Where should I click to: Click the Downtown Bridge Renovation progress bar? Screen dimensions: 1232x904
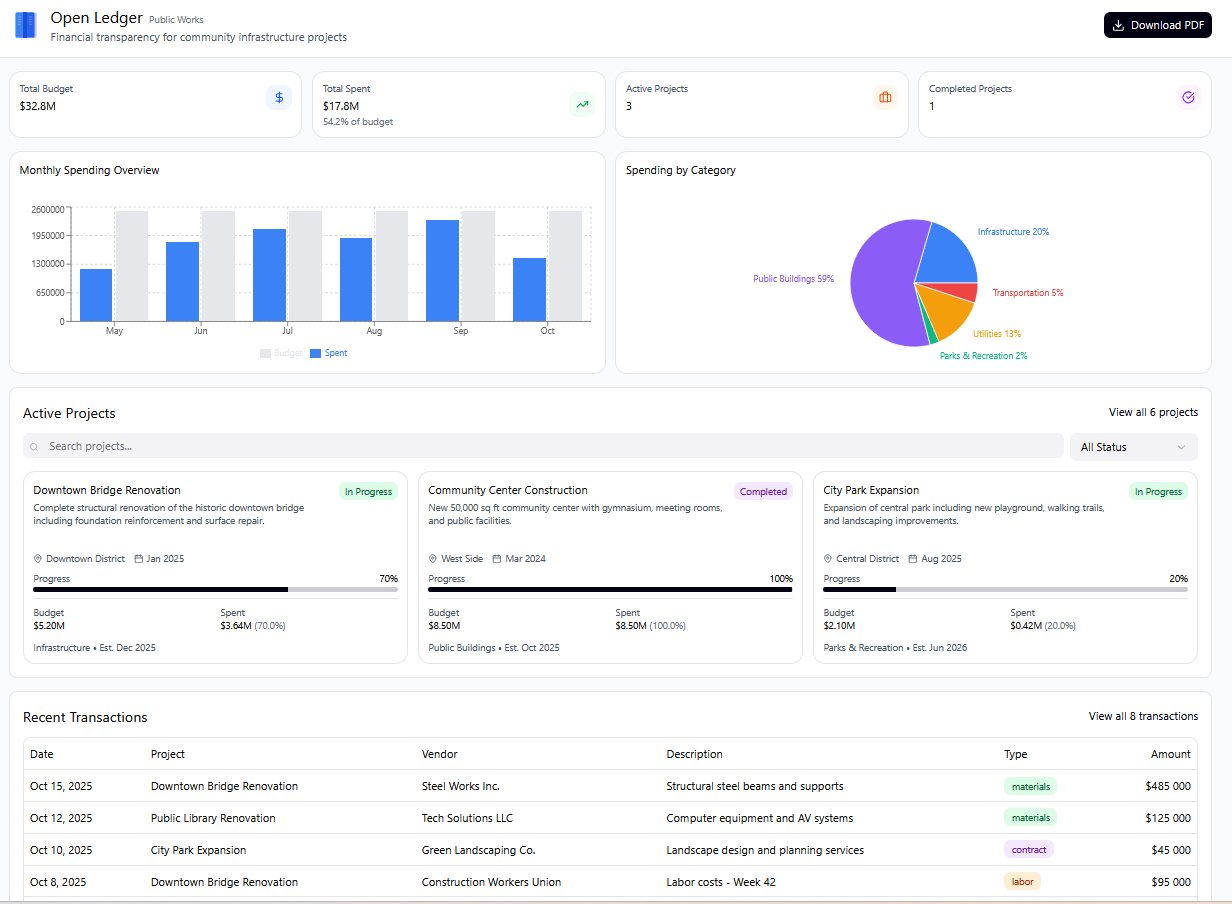[x=215, y=590]
